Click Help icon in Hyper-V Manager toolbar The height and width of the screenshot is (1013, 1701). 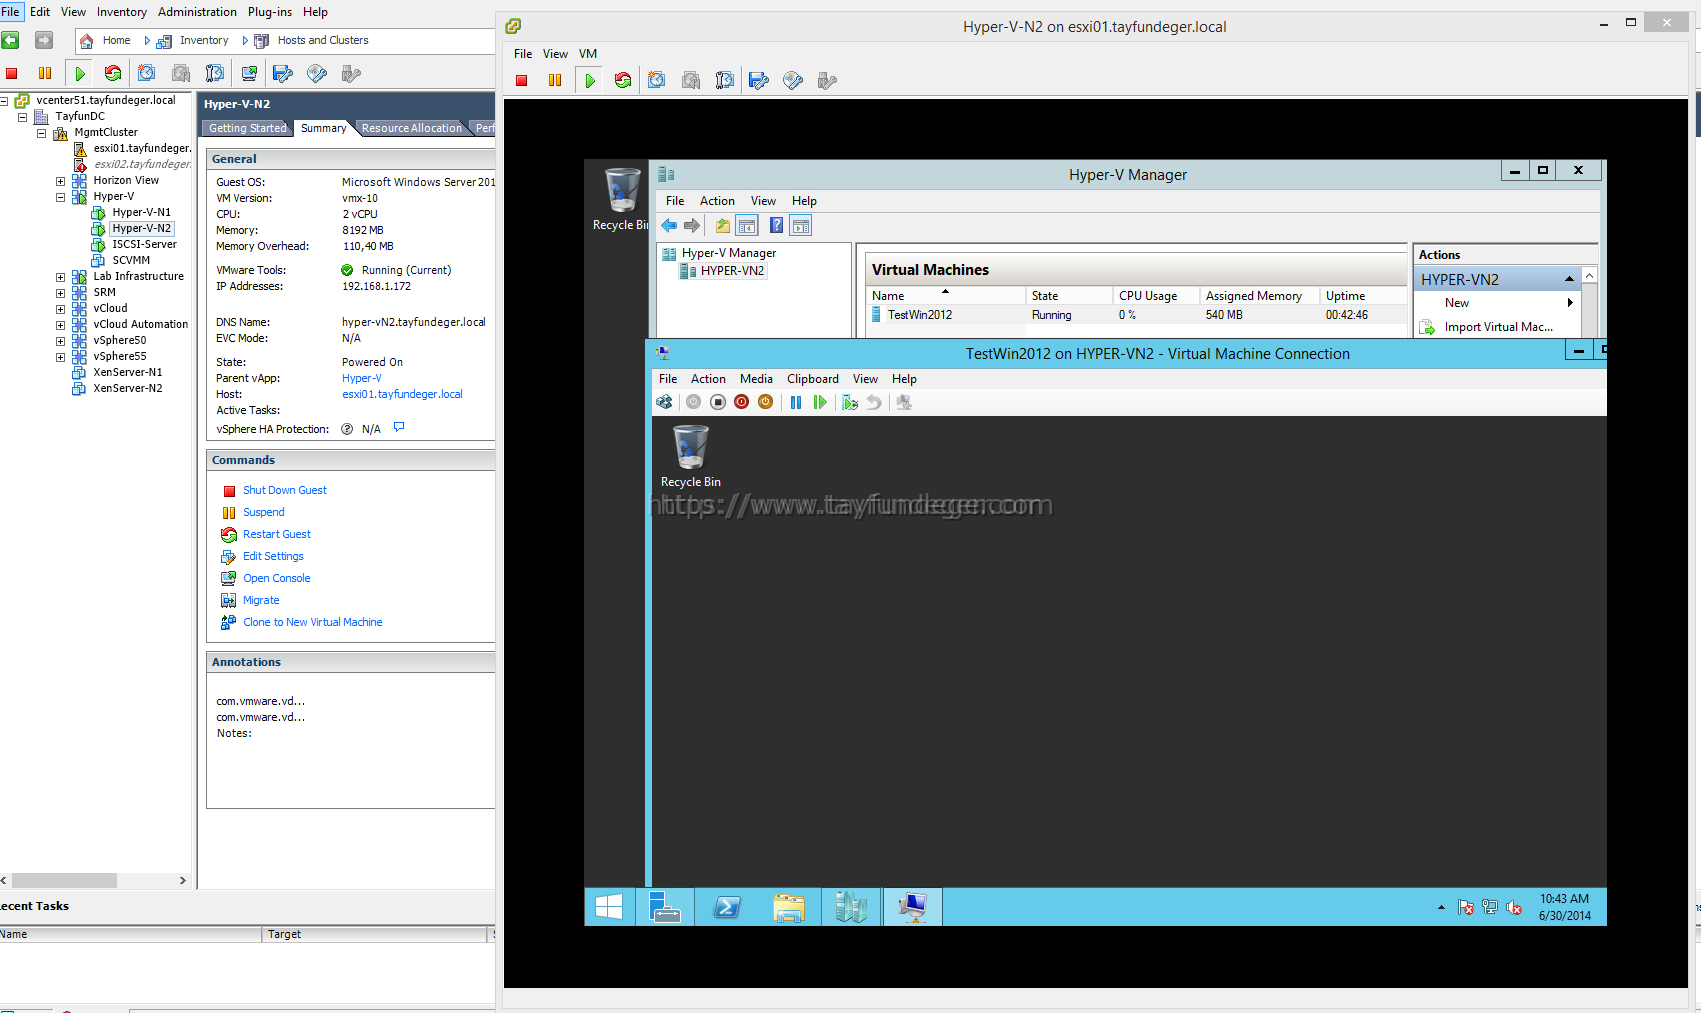pos(777,226)
